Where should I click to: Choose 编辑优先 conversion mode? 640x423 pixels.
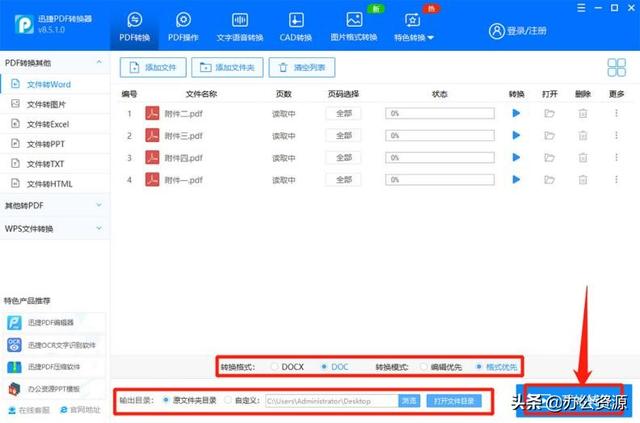(x=441, y=367)
